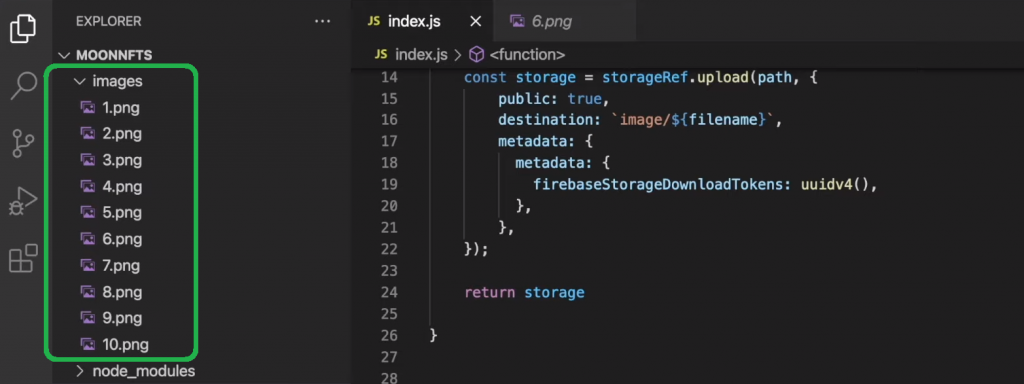This screenshot has height=384, width=1024.
Task: Click index.js in the breadcrumb
Action: coord(421,55)
